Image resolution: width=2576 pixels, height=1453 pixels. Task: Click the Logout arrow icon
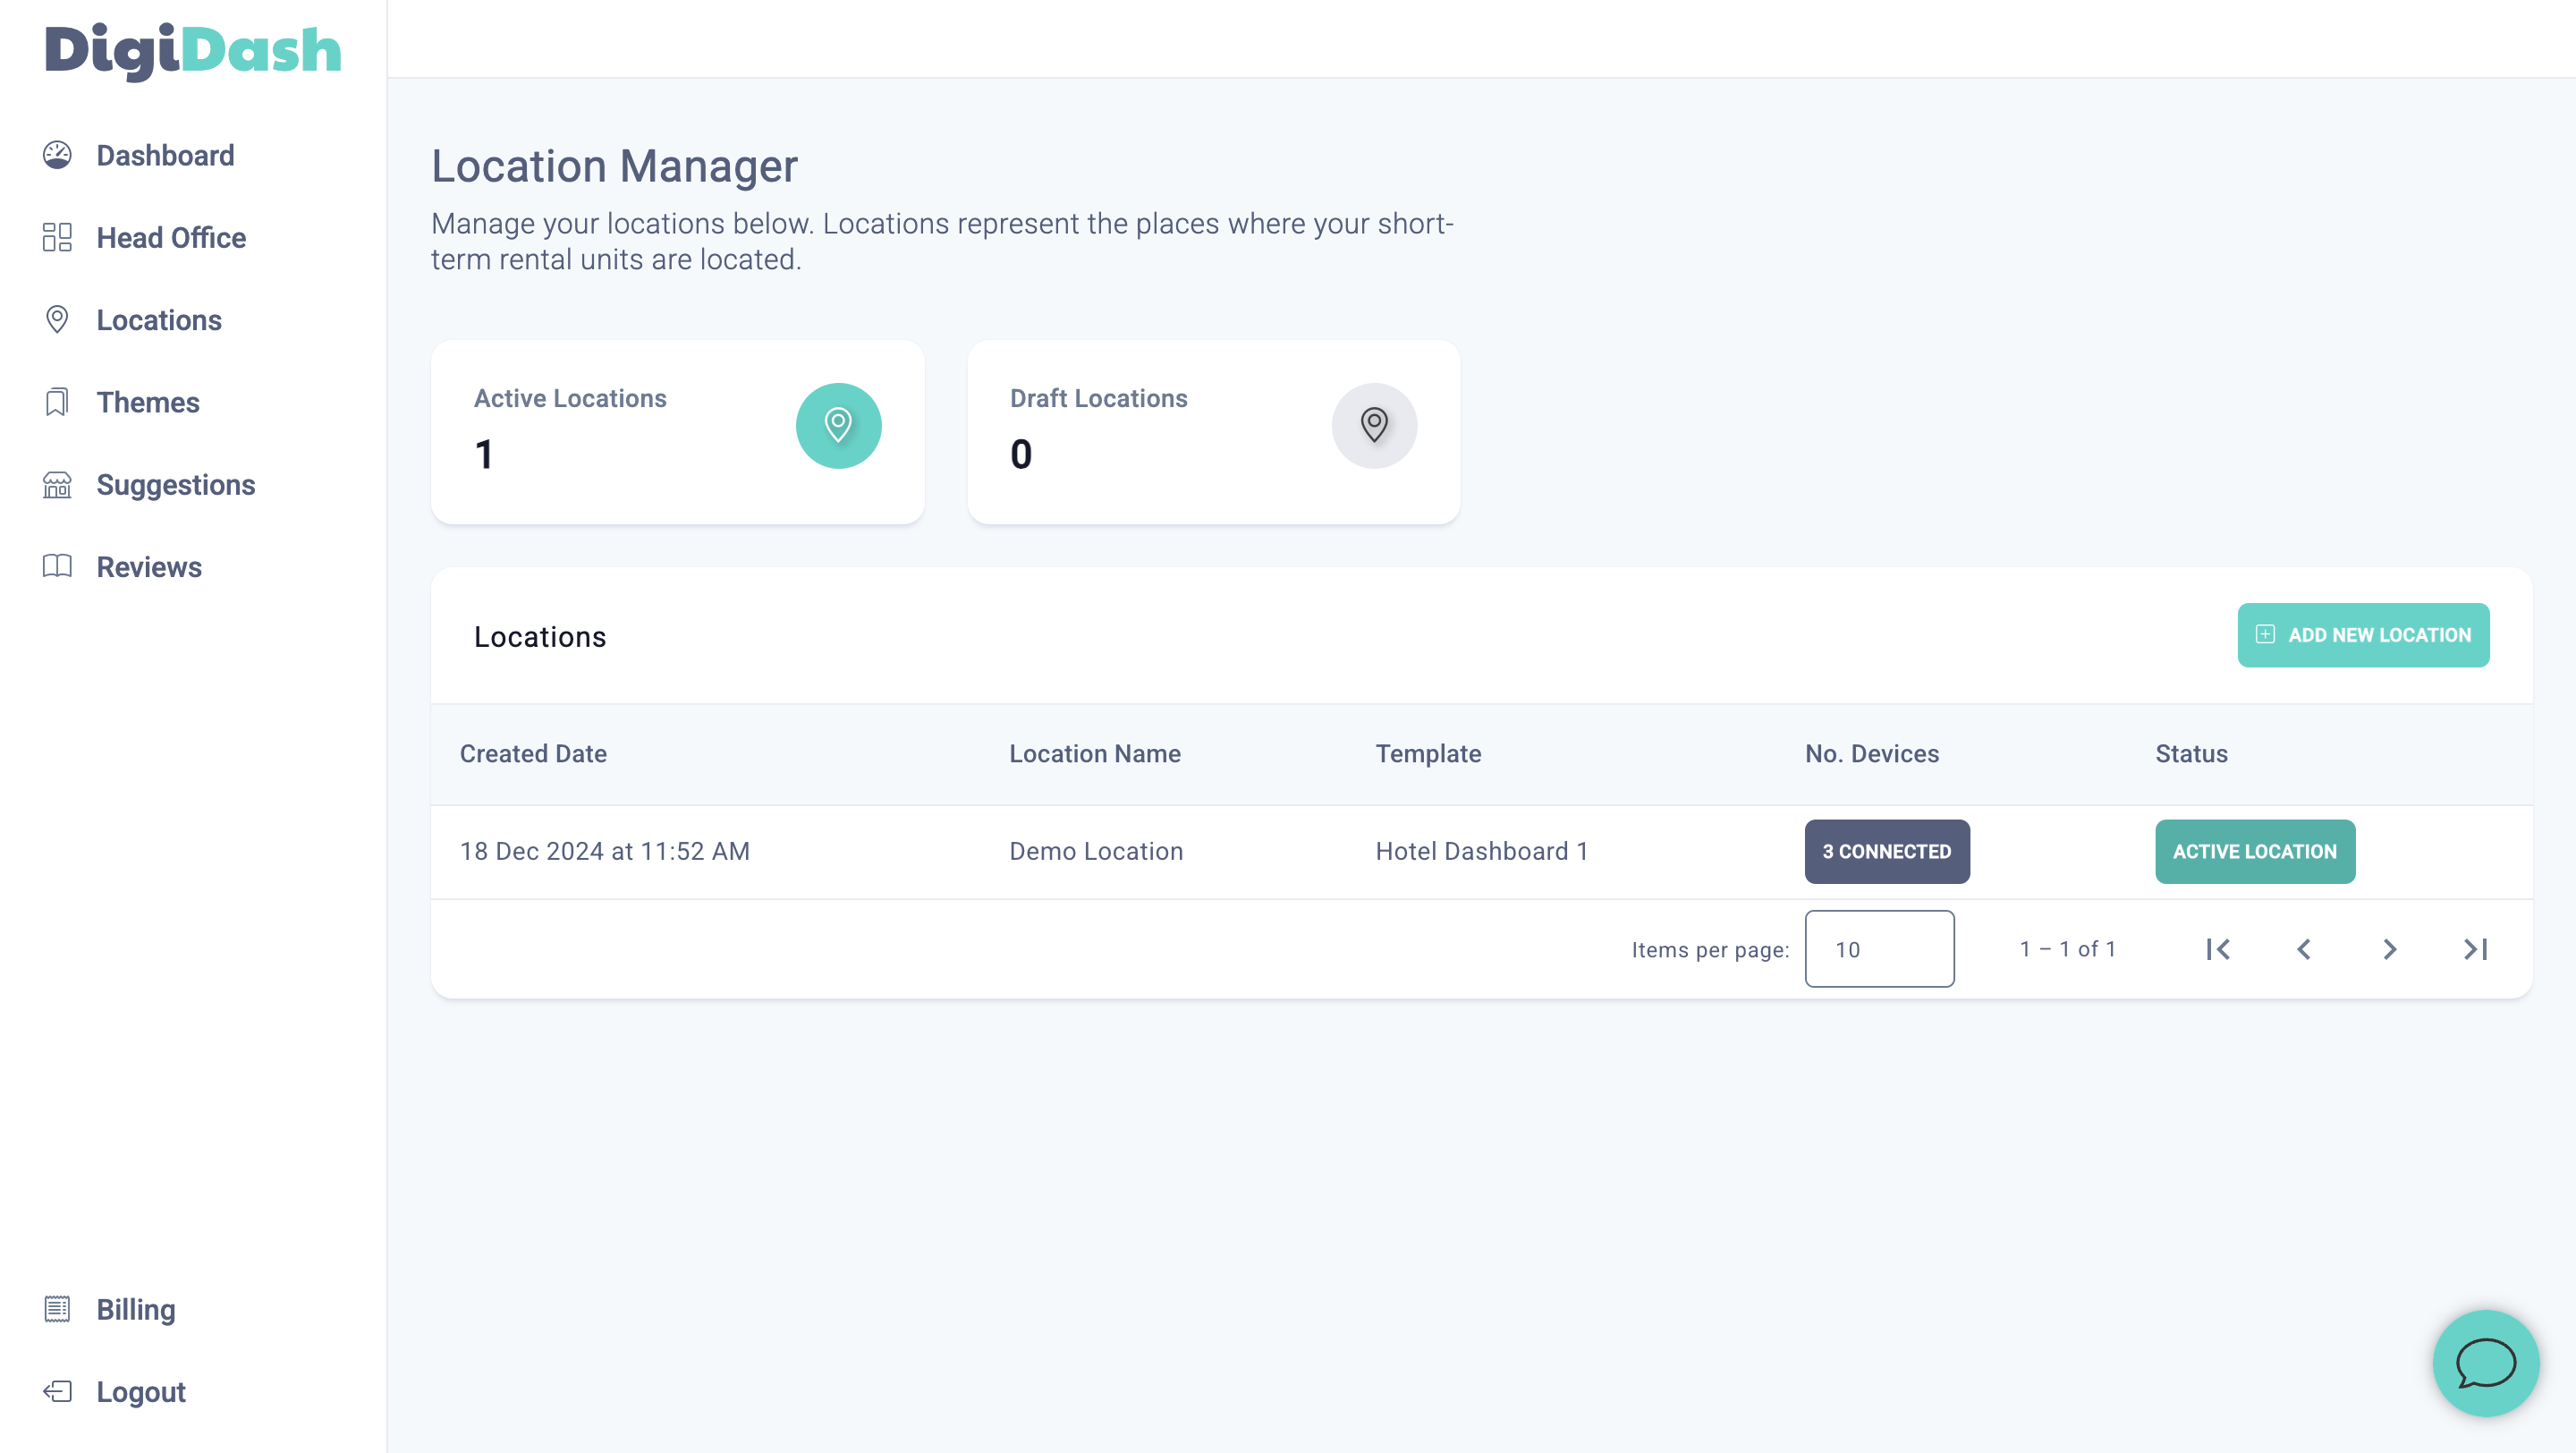point(57,1391)
